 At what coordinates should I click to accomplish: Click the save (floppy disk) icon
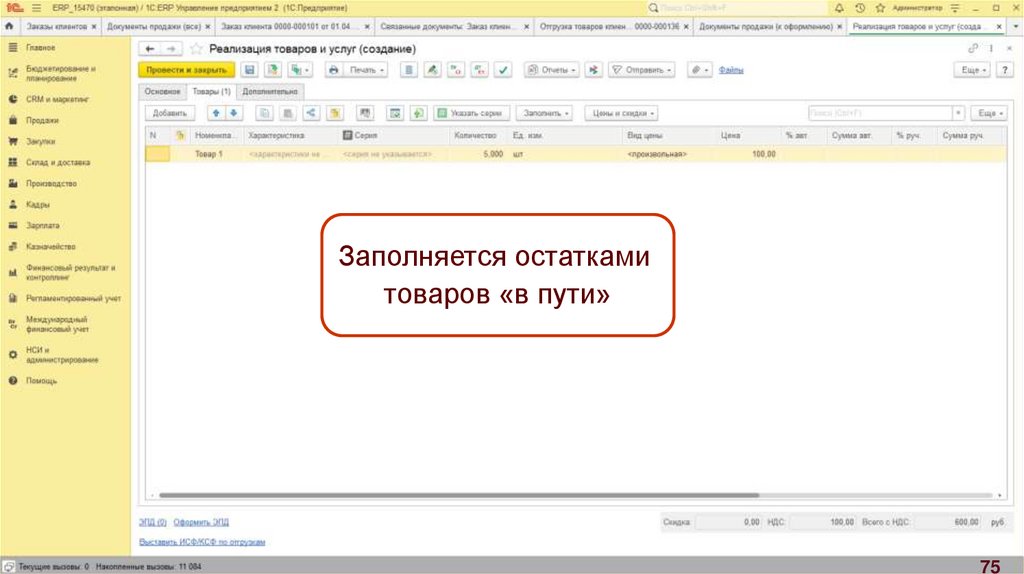249,70
